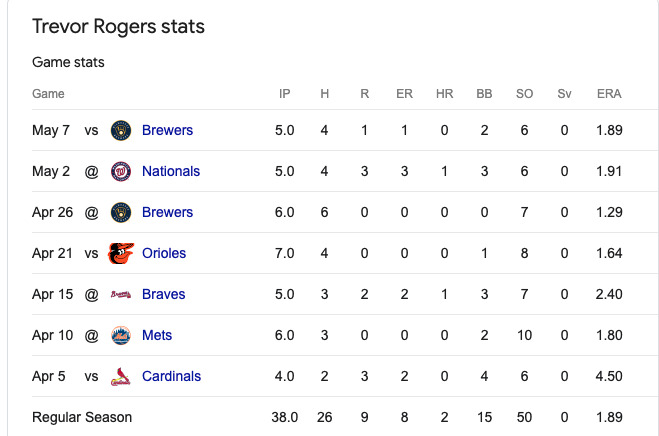
Task: Click the Nationals team logo
Action: (121, 171)
